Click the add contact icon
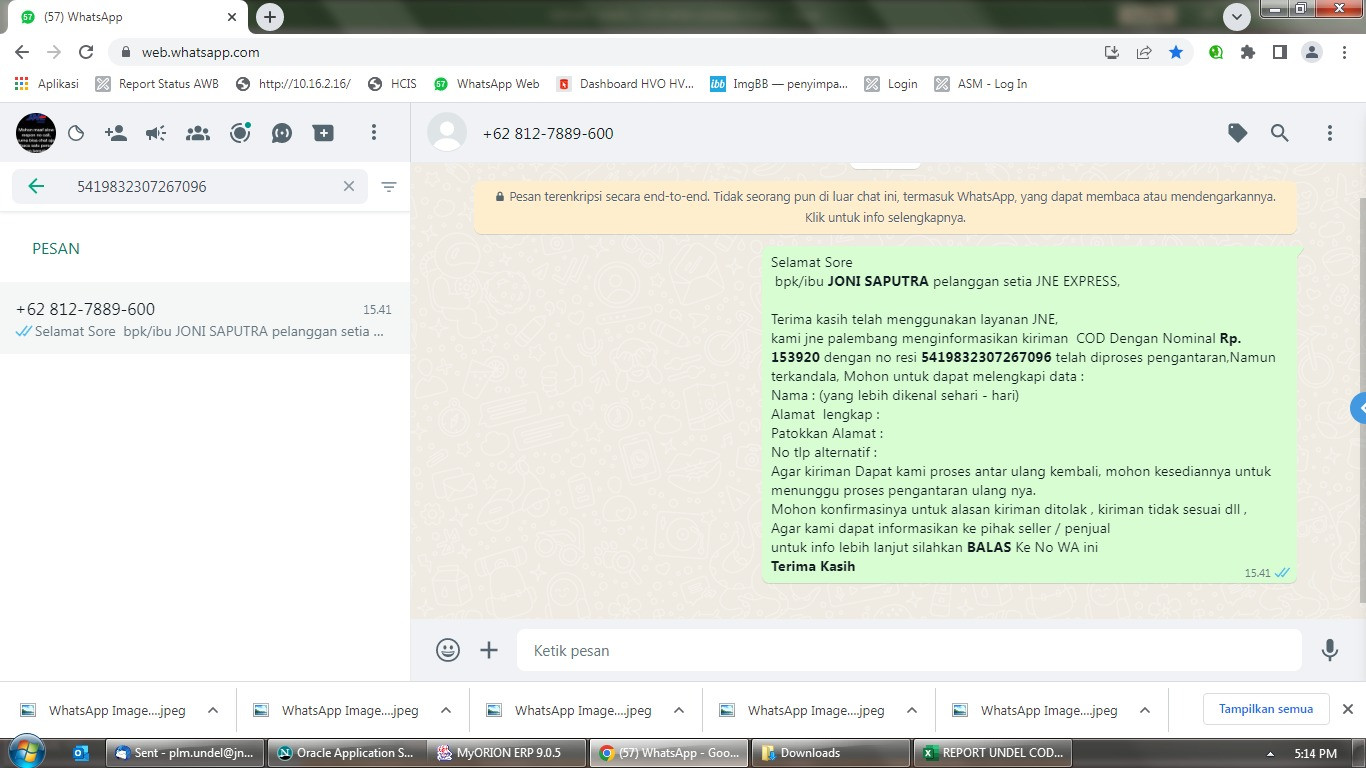The height and width of the screenshot is (768, 1366). [116, 133]
